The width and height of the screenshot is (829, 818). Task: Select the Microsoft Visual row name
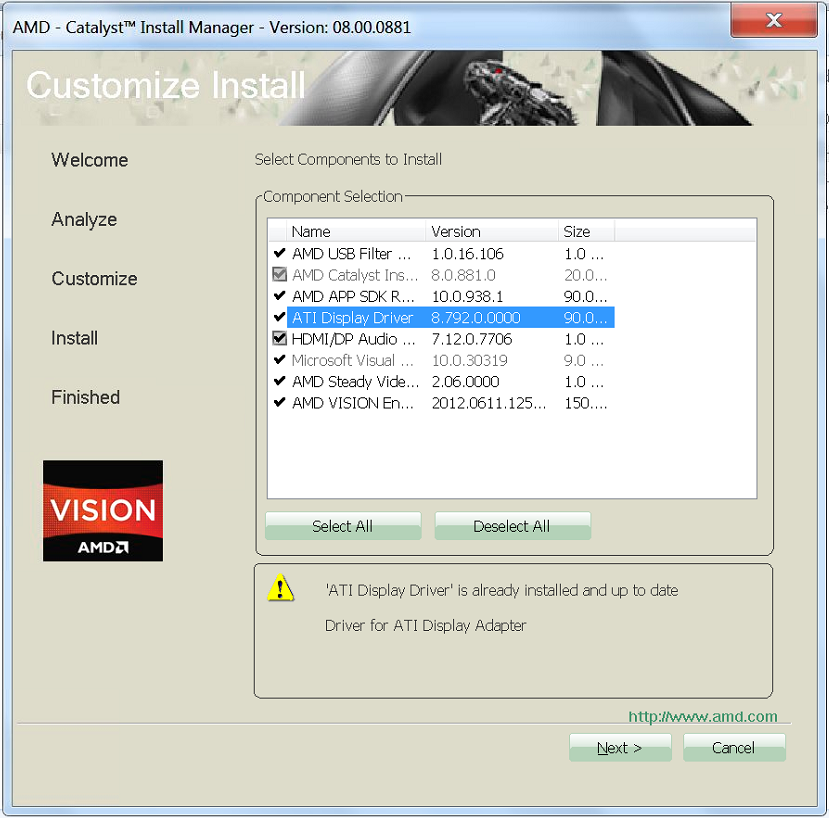click(353, 361)
